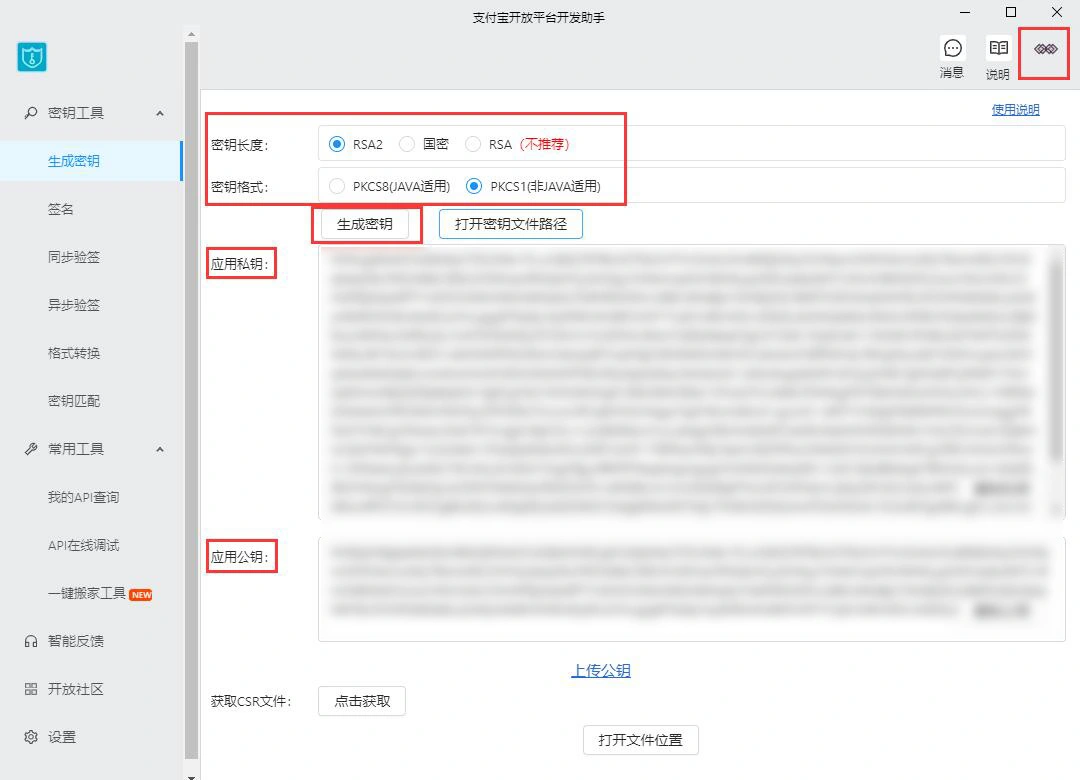The width and height of the screenshot is (1080, 780).
Task: Click the 设置 gear icon
Action: click(x=31, y=737)
